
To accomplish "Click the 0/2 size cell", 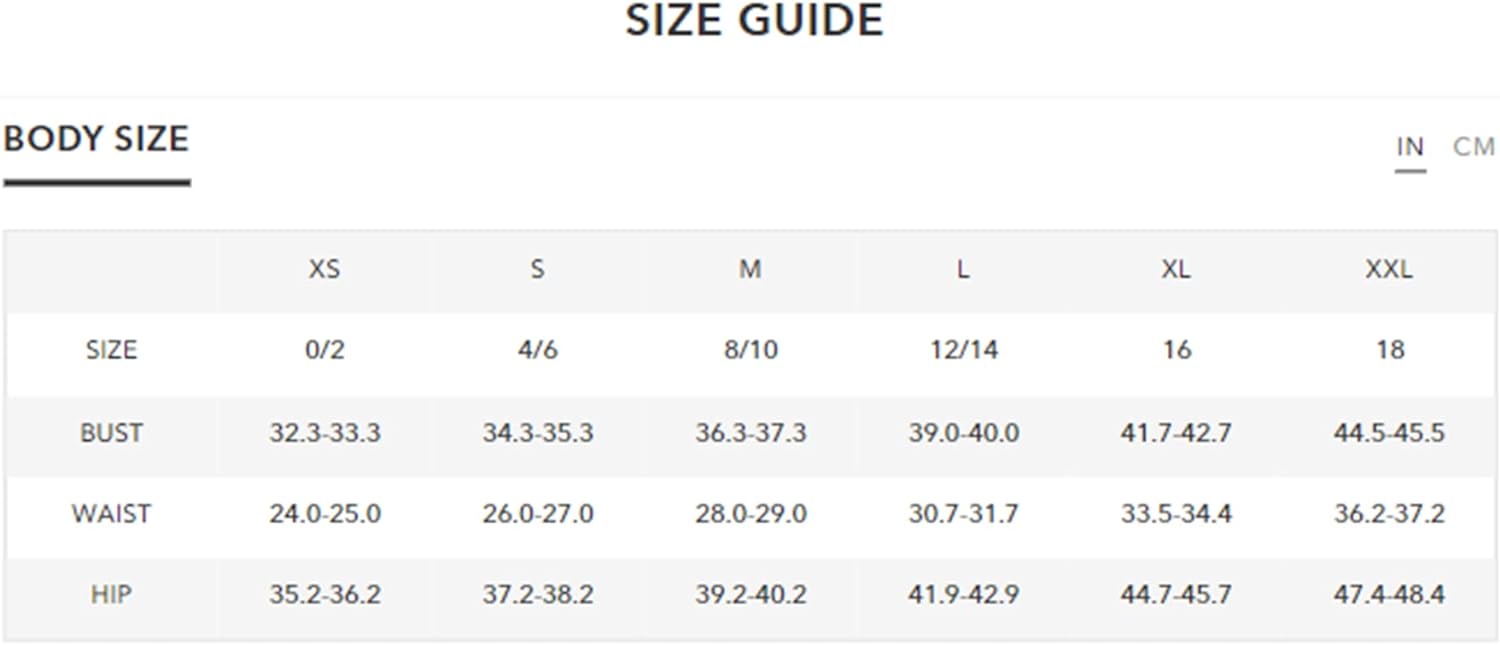I will pos(324,350).
